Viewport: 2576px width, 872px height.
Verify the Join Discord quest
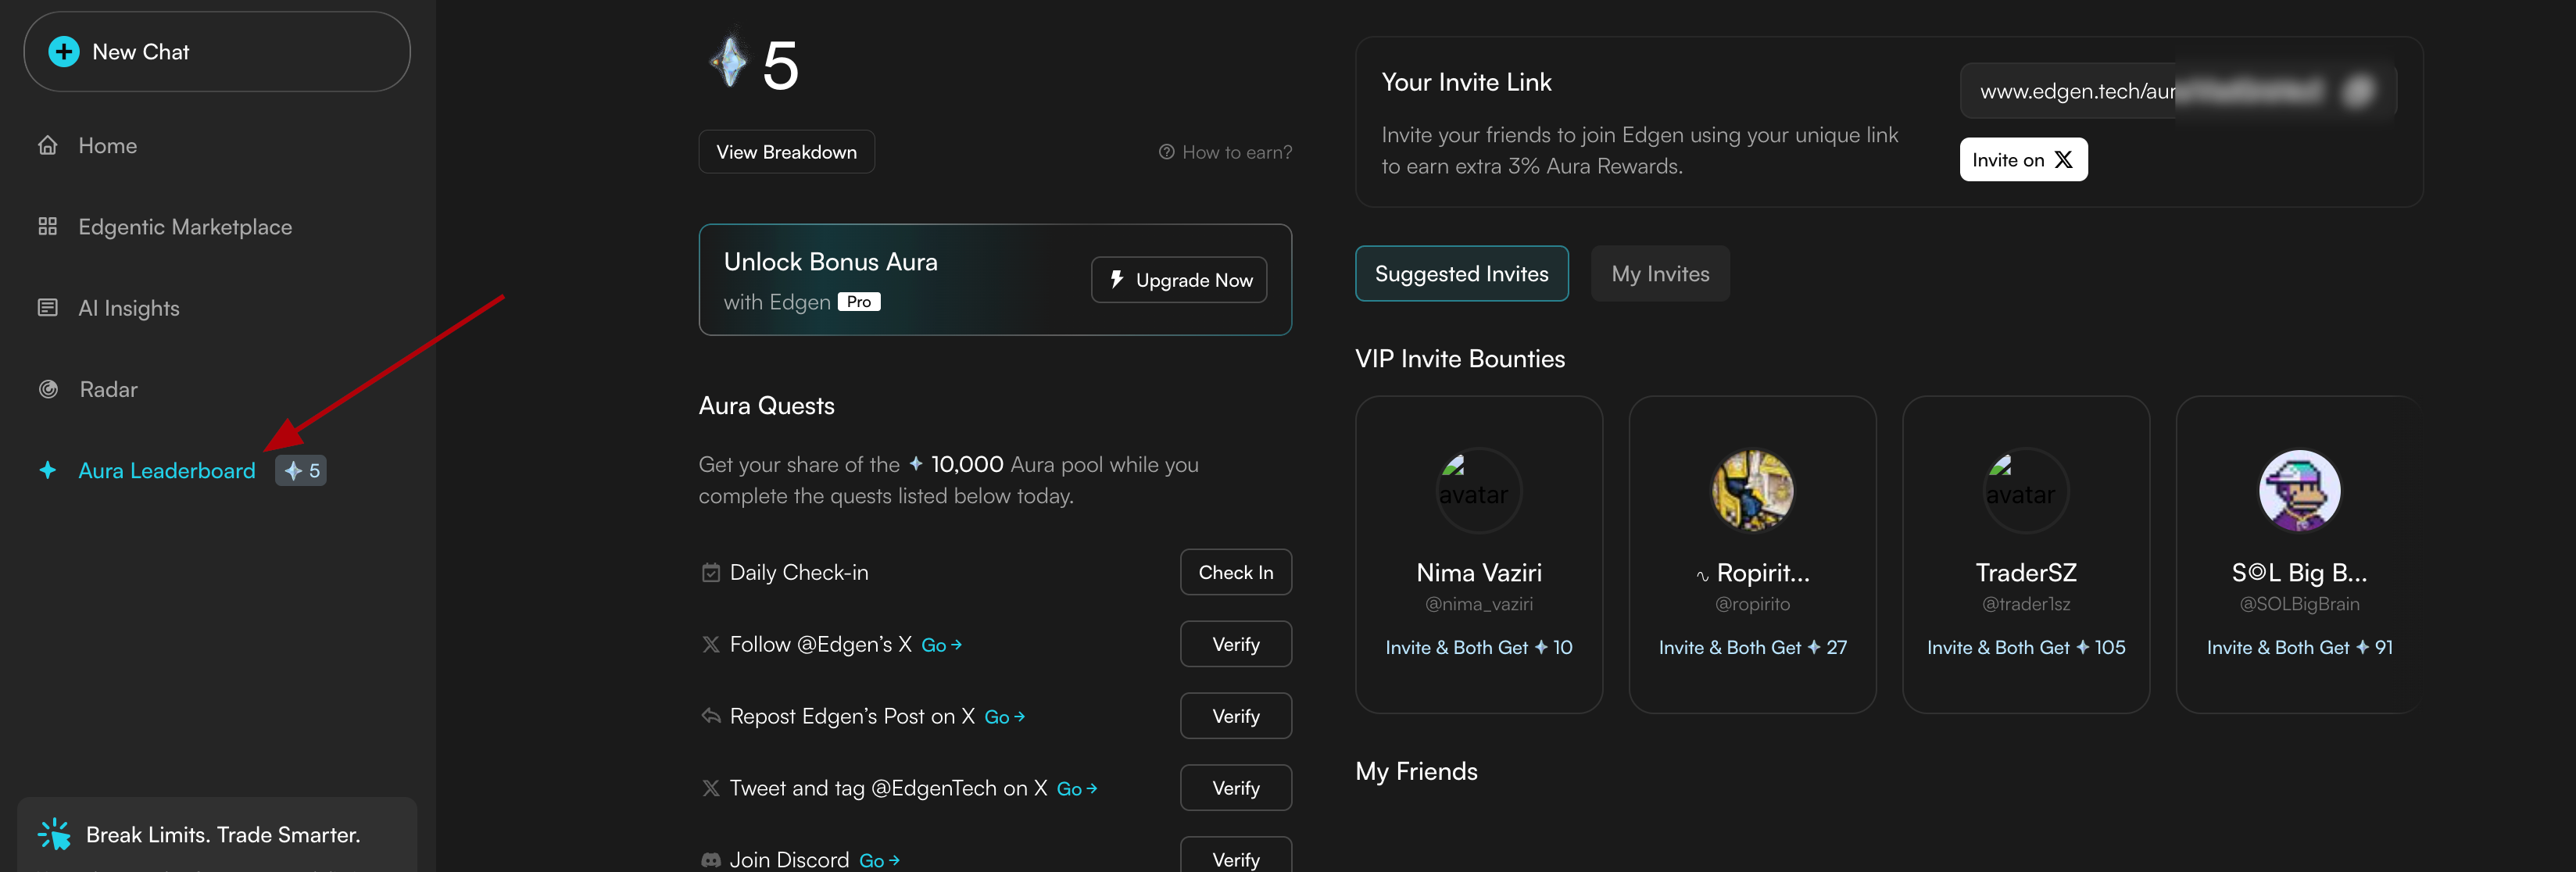(1235, 855)
